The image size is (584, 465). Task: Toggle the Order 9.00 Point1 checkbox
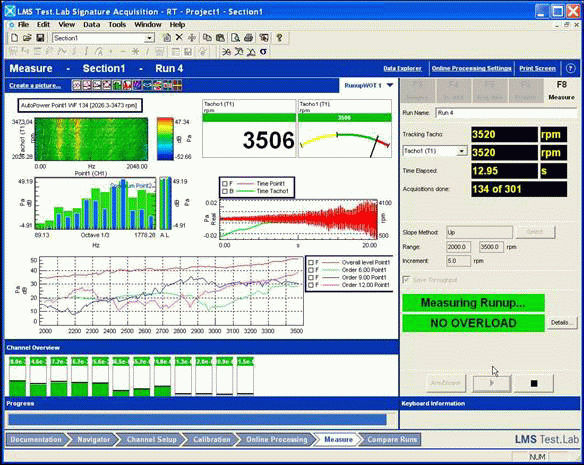pyautogui.click(x=311, y=278)
